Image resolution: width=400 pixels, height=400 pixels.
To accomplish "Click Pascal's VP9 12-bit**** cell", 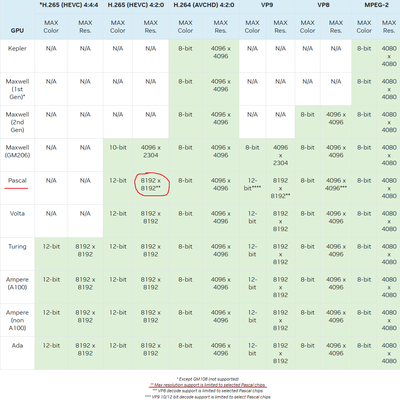I will pyautogui.click(x=252, y=184).
